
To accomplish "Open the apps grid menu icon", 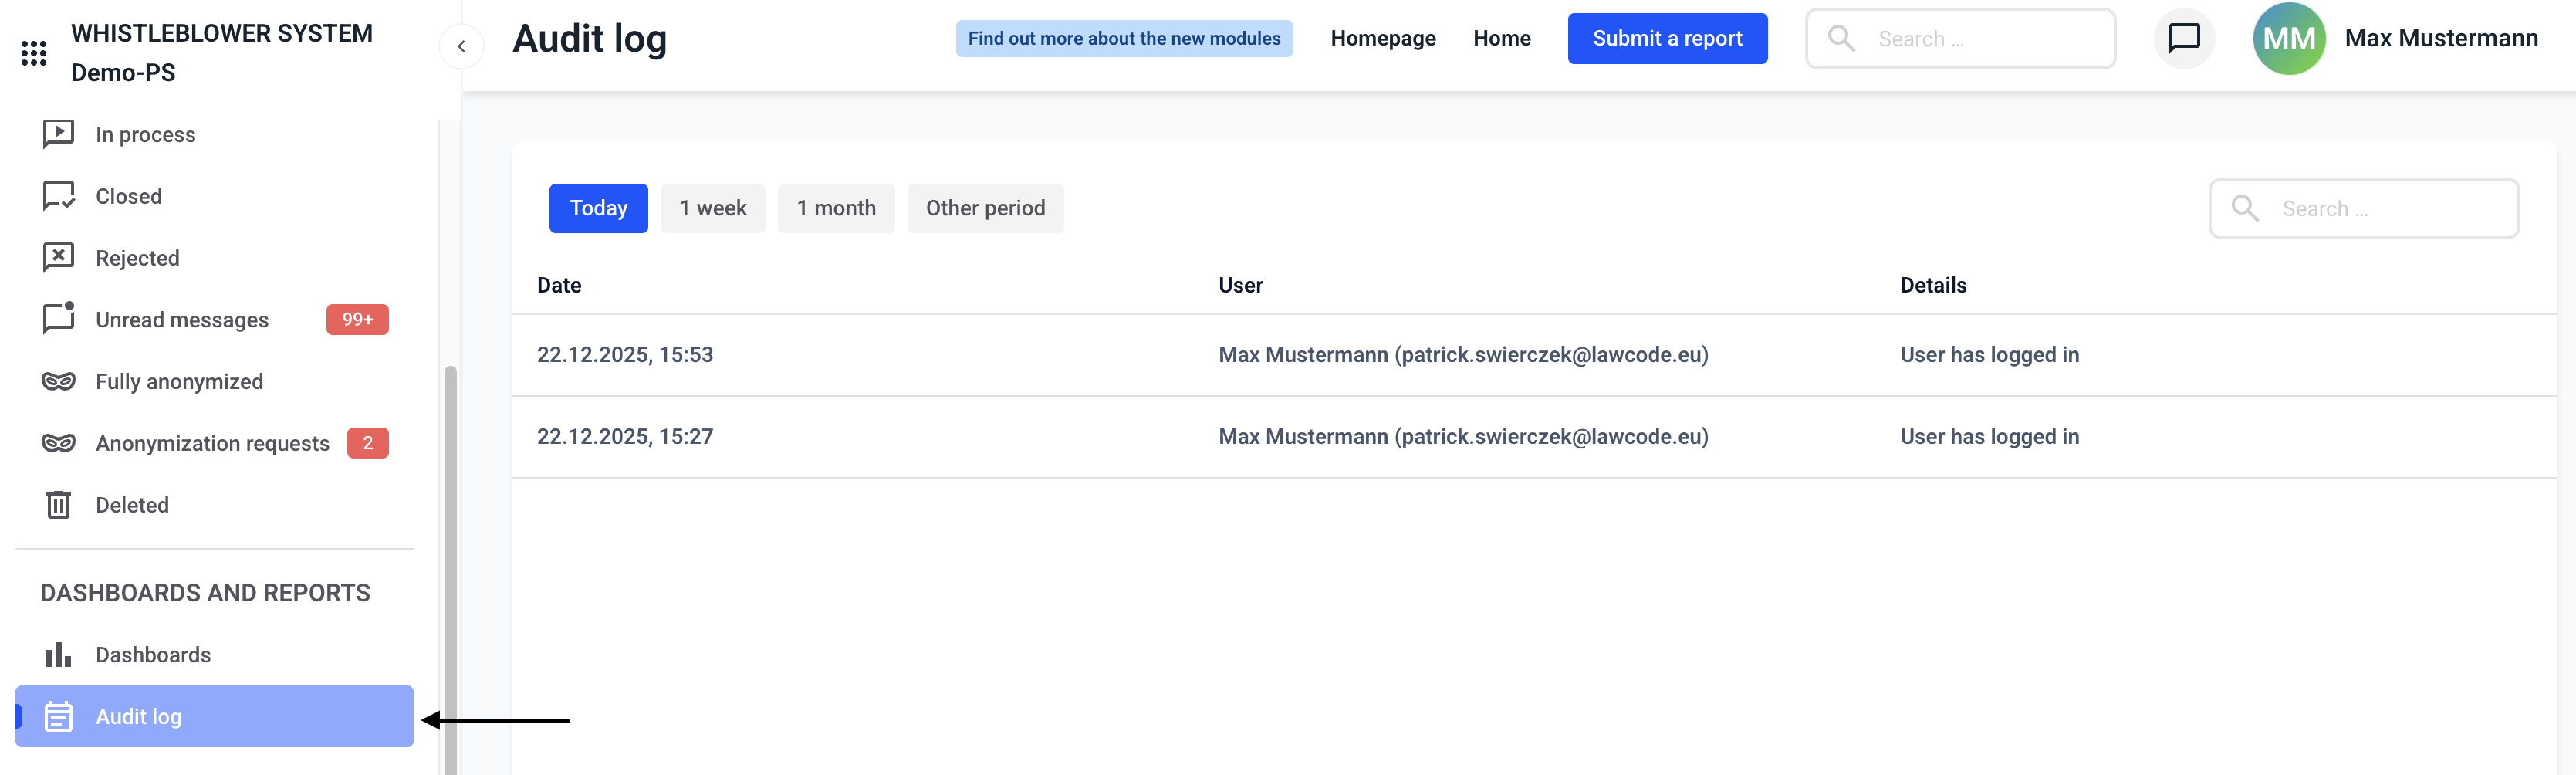I will [34, 53].
